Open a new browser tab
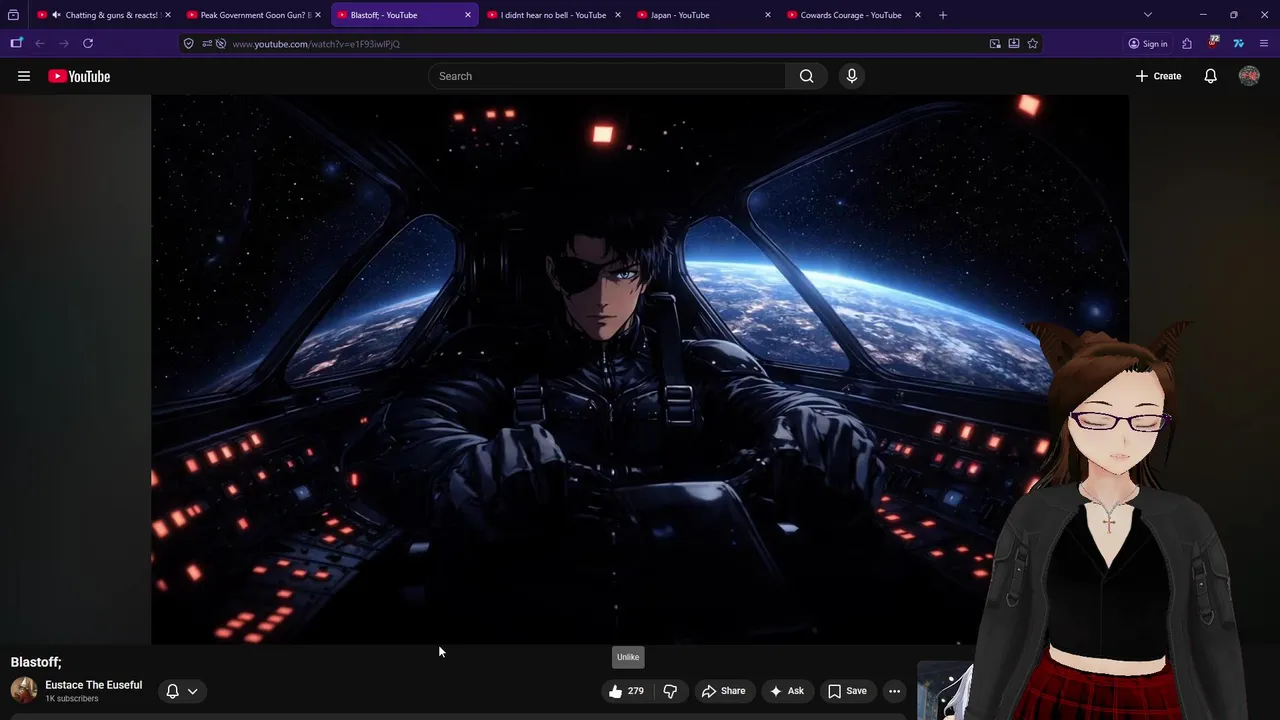Screen dimensions: 1280x720 pyautogui.click(x=943, y=15)
